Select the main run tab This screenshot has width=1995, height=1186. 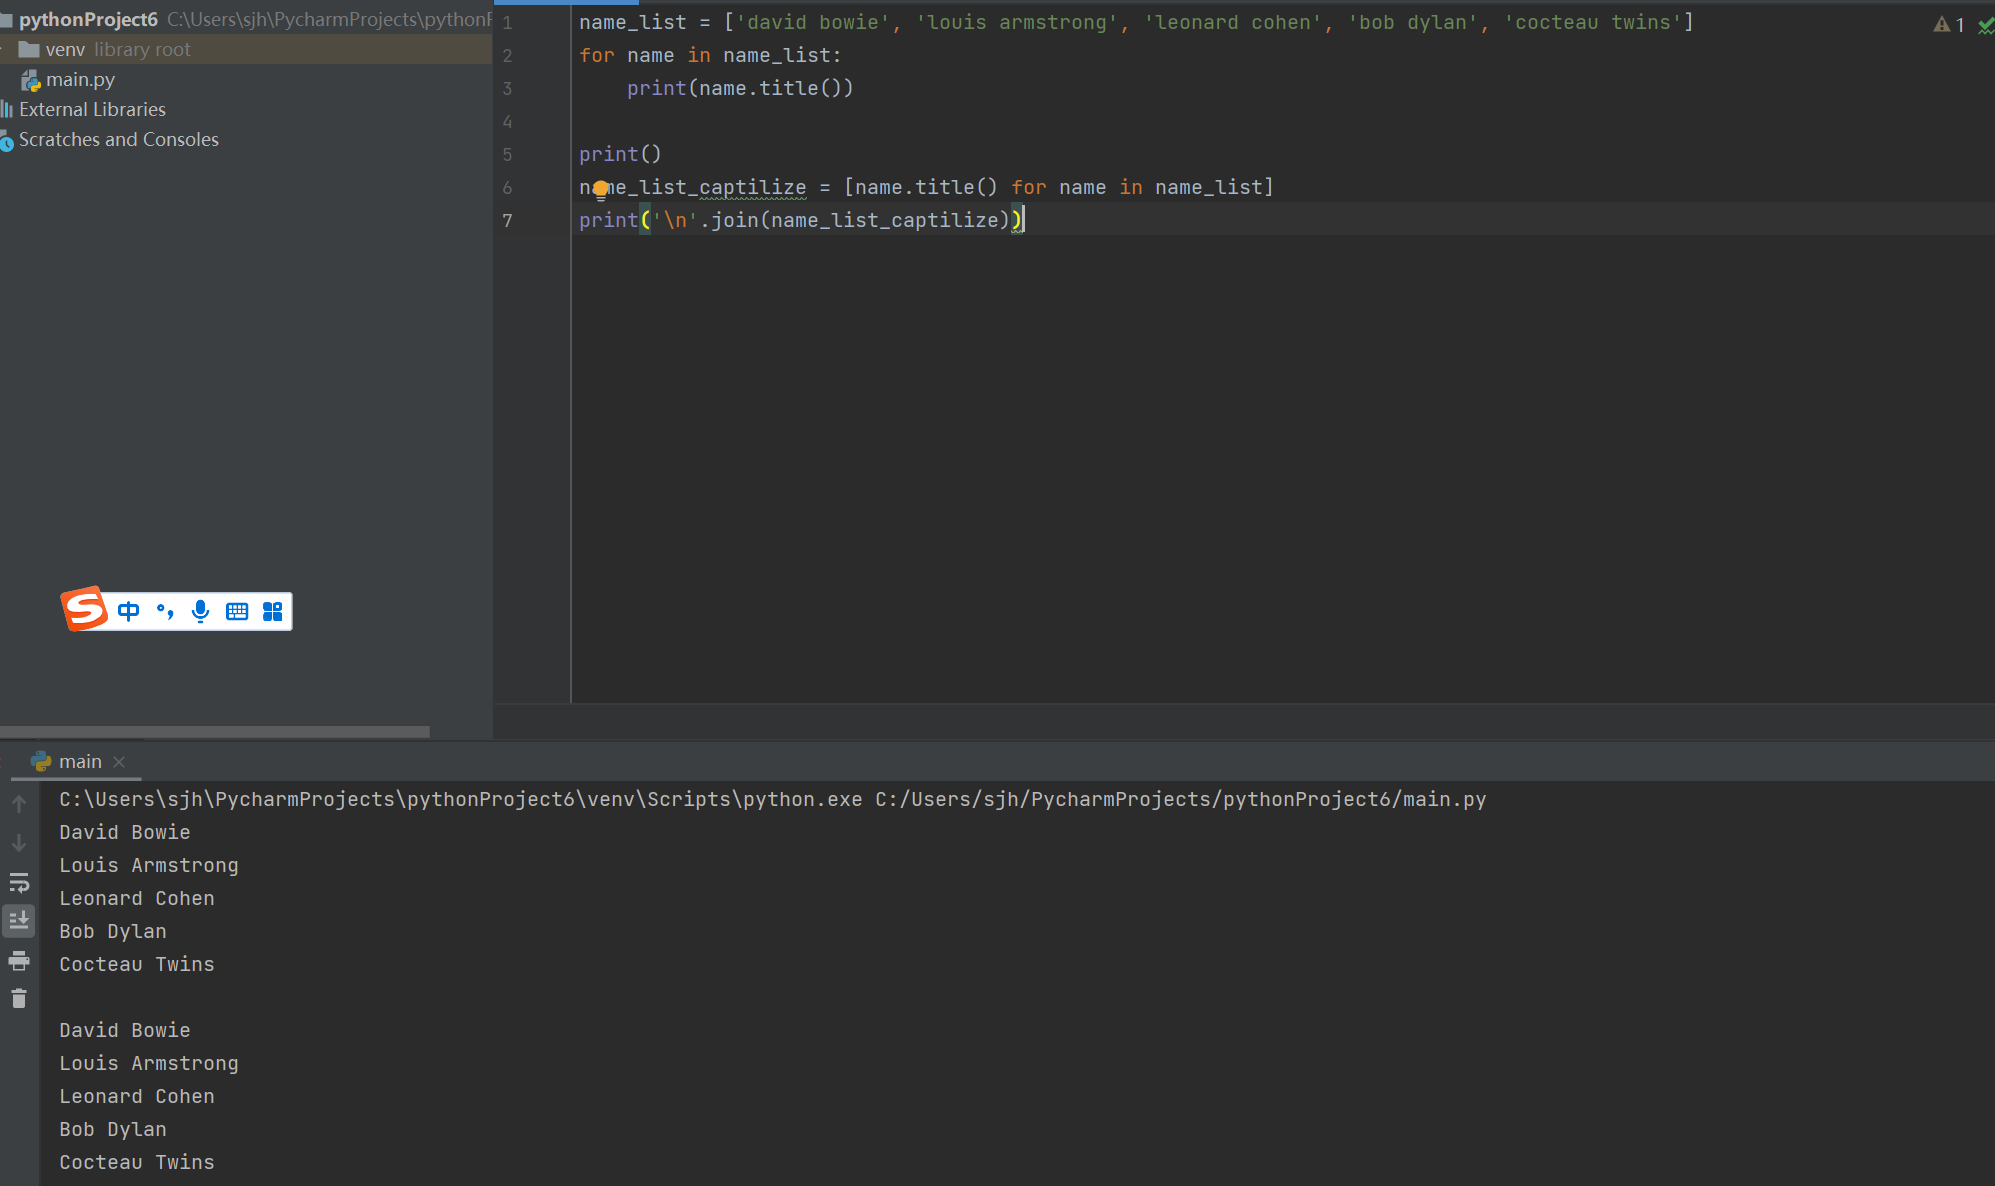click(x=79, y=762)
